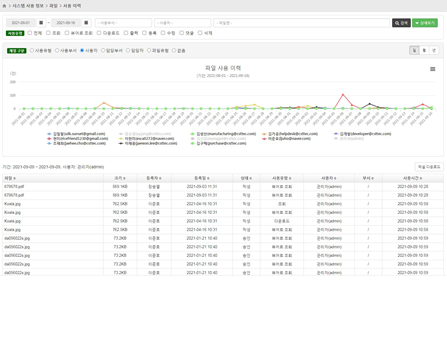Switch to the line chart view icon
Image resolution: width=447 pixels, height=362 pixels.
click(x=414, y=50)
